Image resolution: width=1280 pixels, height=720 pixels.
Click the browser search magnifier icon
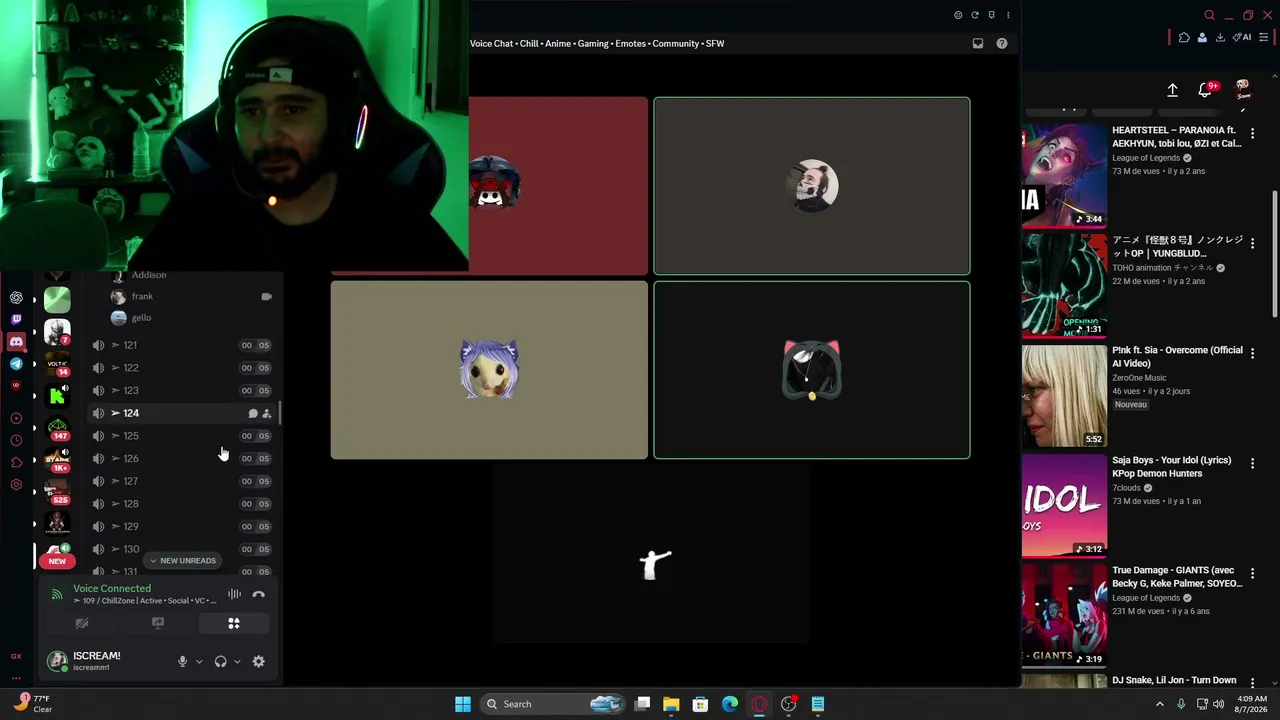1209,15
